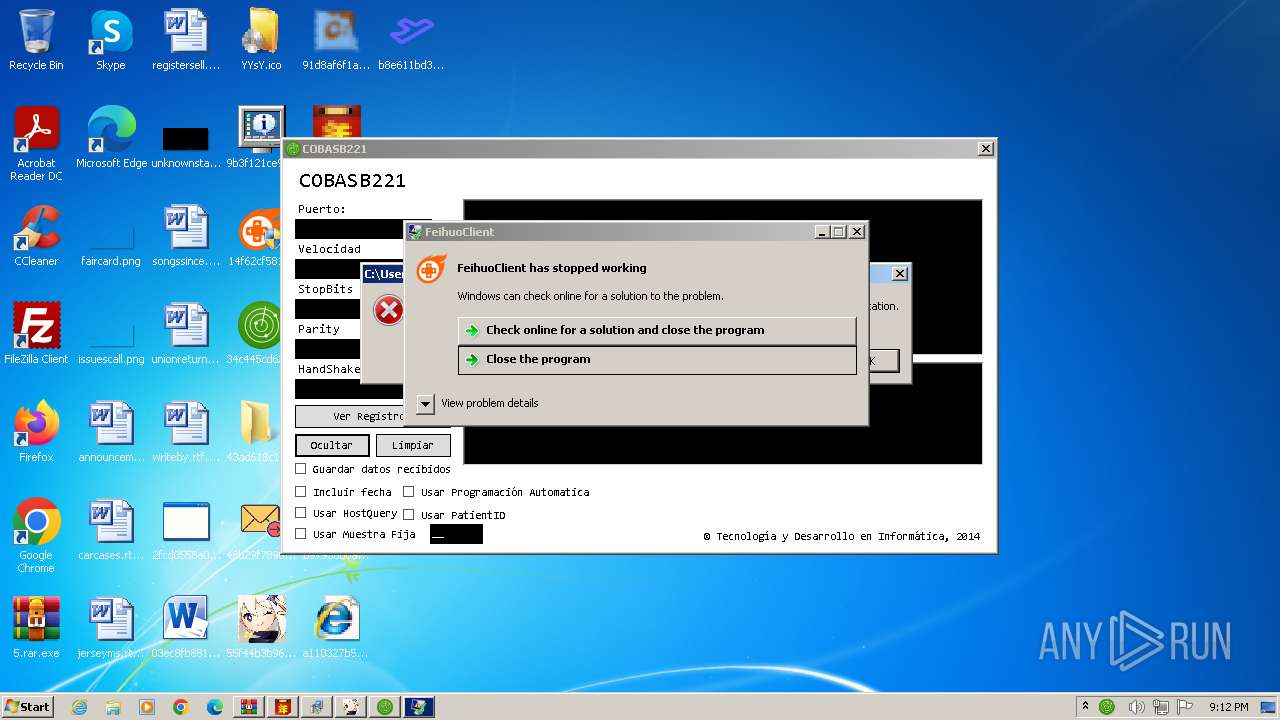
Task: Close the partially hidden error dialog
Action: click(899, 273)
